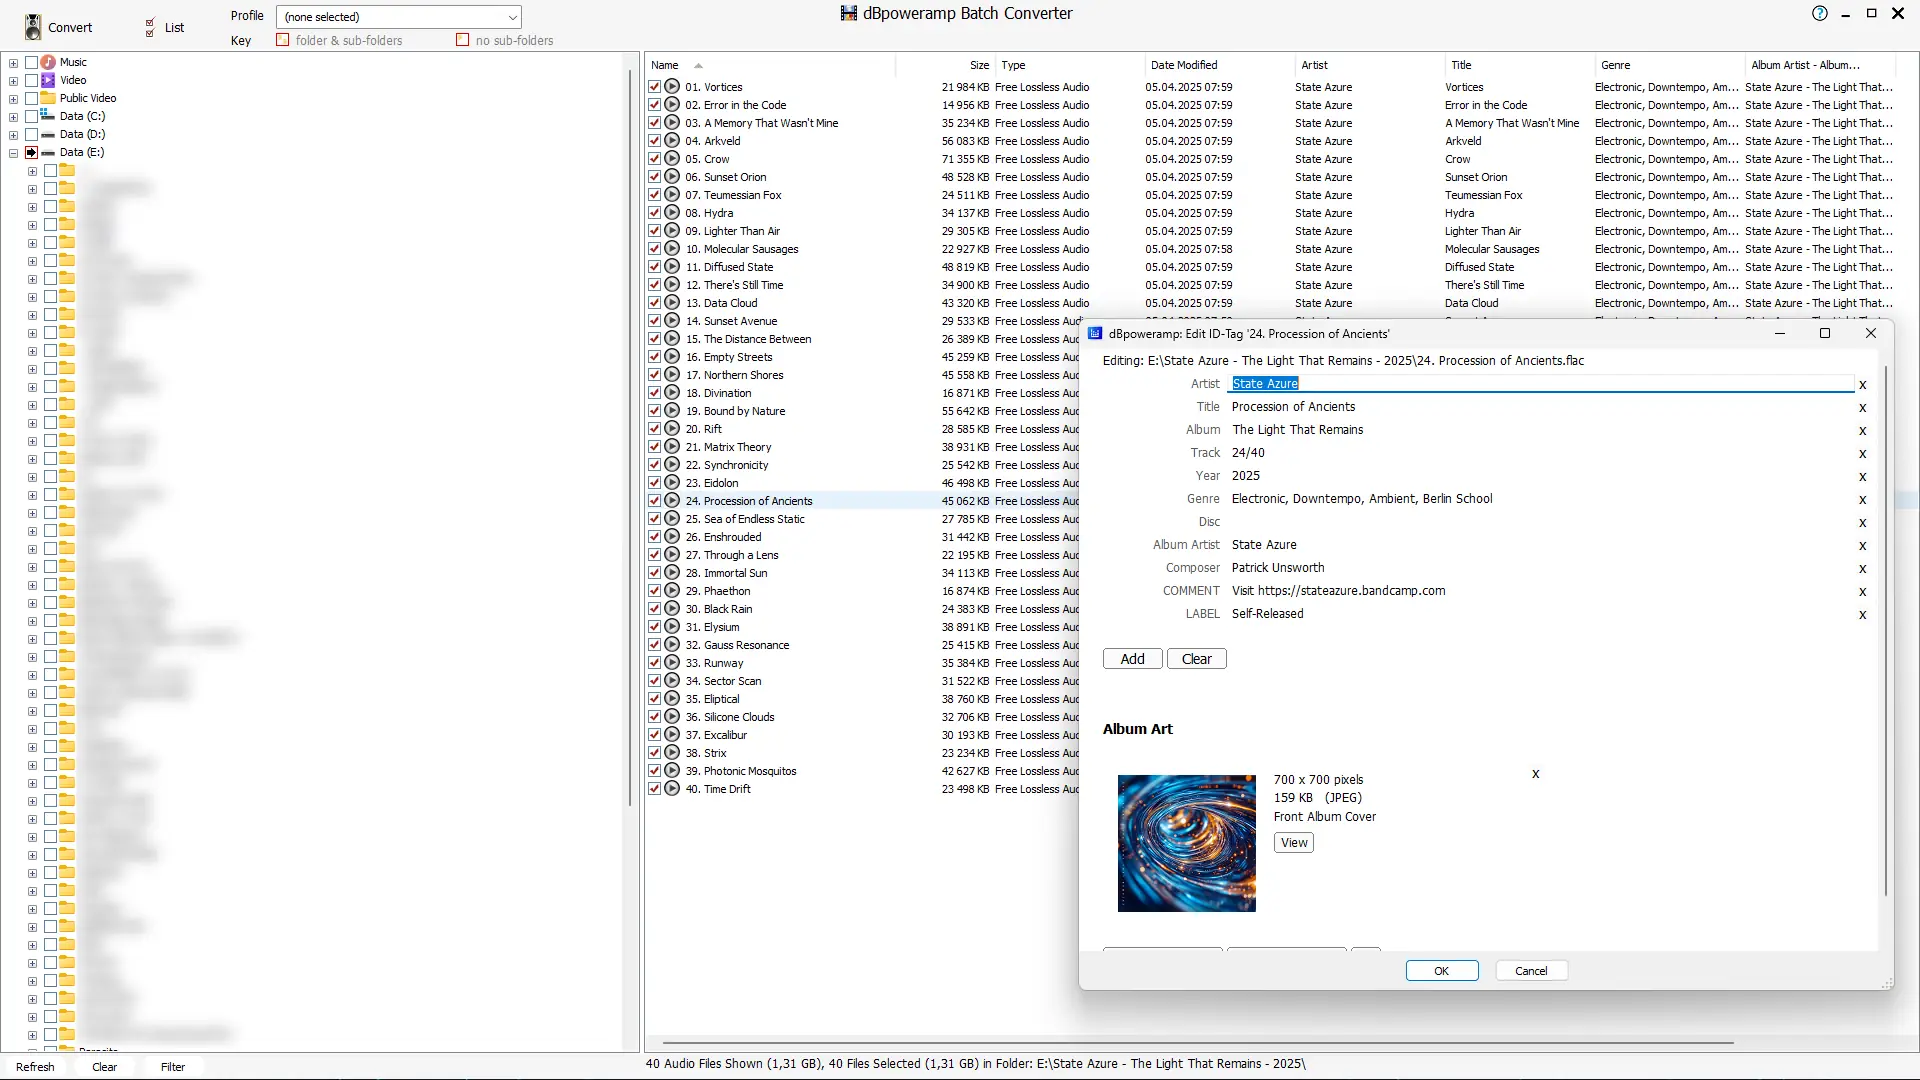
Task: Click the List checkmark icon
Action: (x=150, y=27)
